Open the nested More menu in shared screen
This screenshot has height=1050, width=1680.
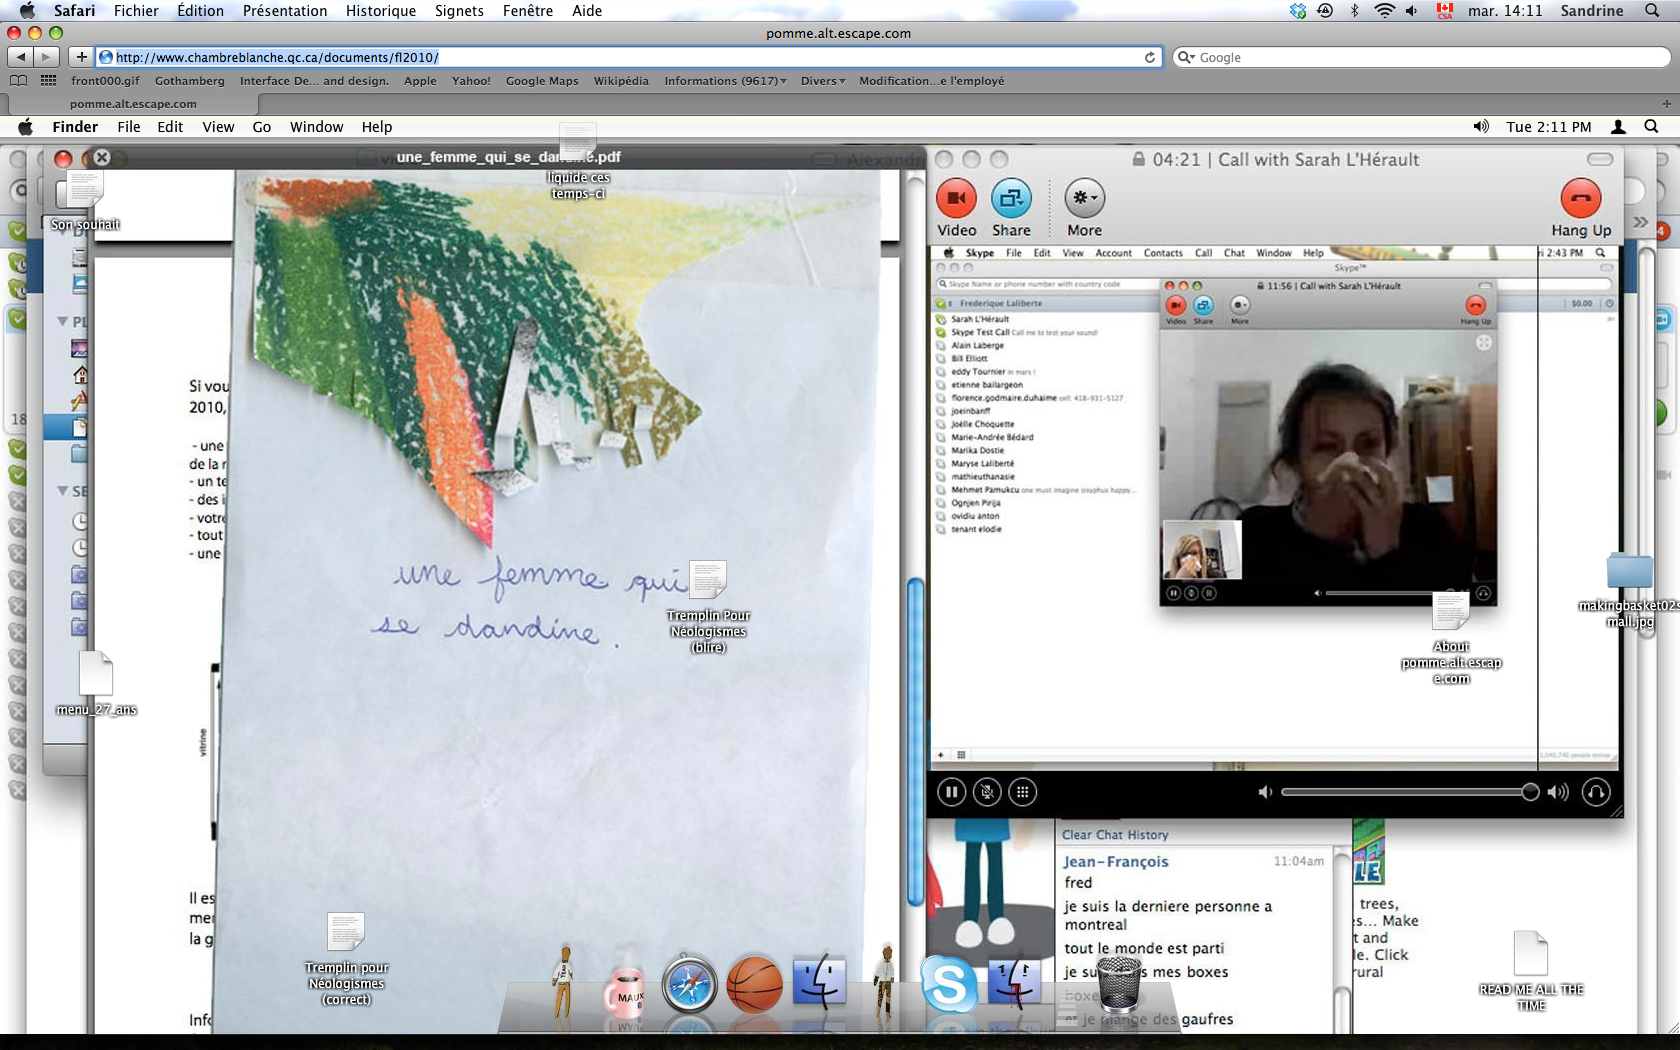(1240, 306)
